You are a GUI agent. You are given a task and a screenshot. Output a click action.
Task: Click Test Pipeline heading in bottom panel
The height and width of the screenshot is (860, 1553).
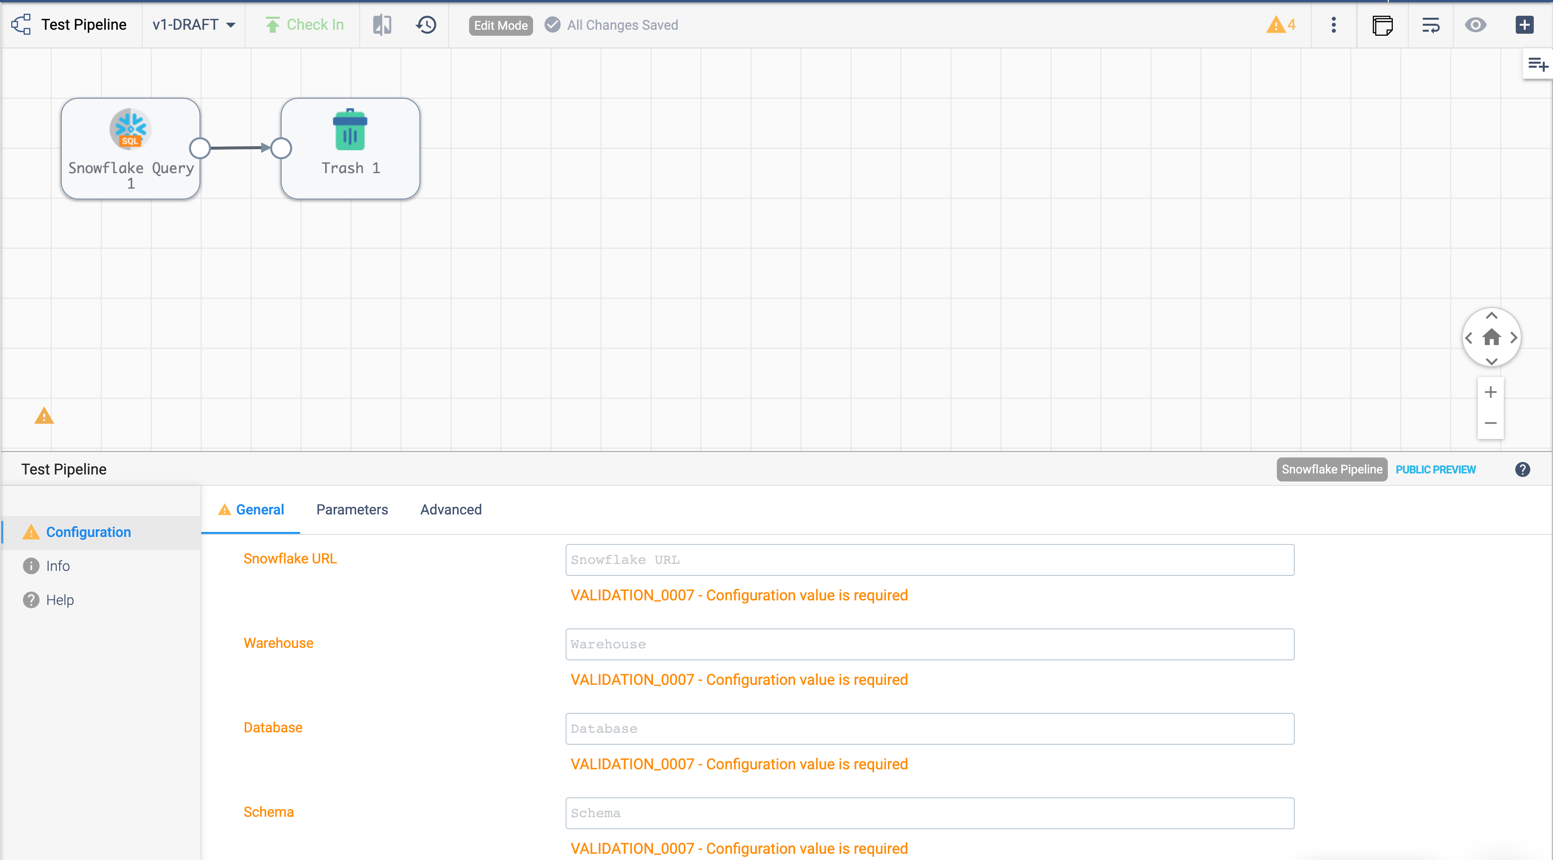(64, 469)
